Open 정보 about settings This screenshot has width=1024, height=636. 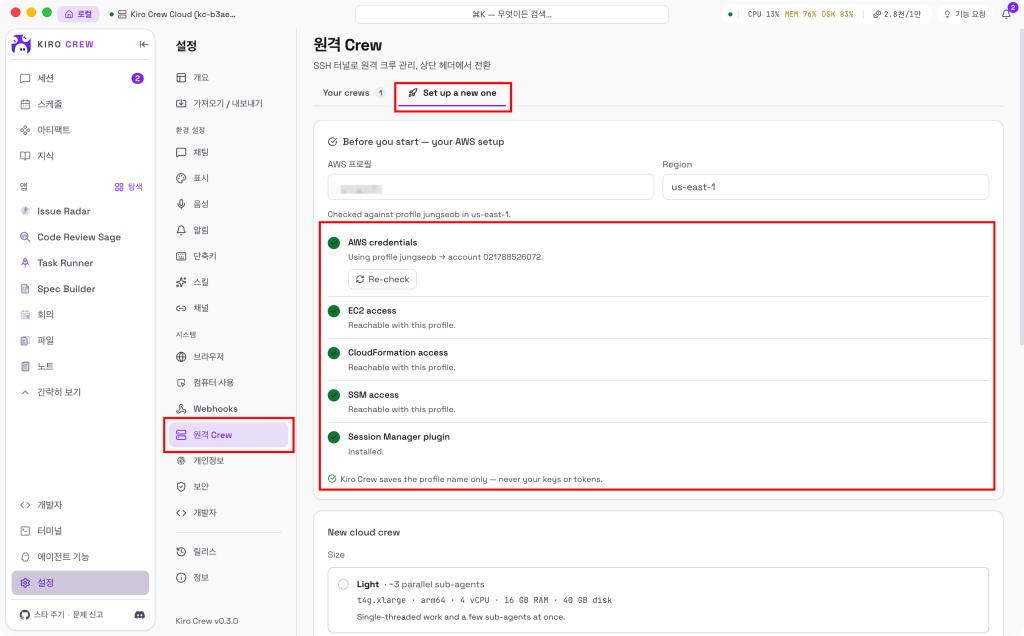point(228,577)
